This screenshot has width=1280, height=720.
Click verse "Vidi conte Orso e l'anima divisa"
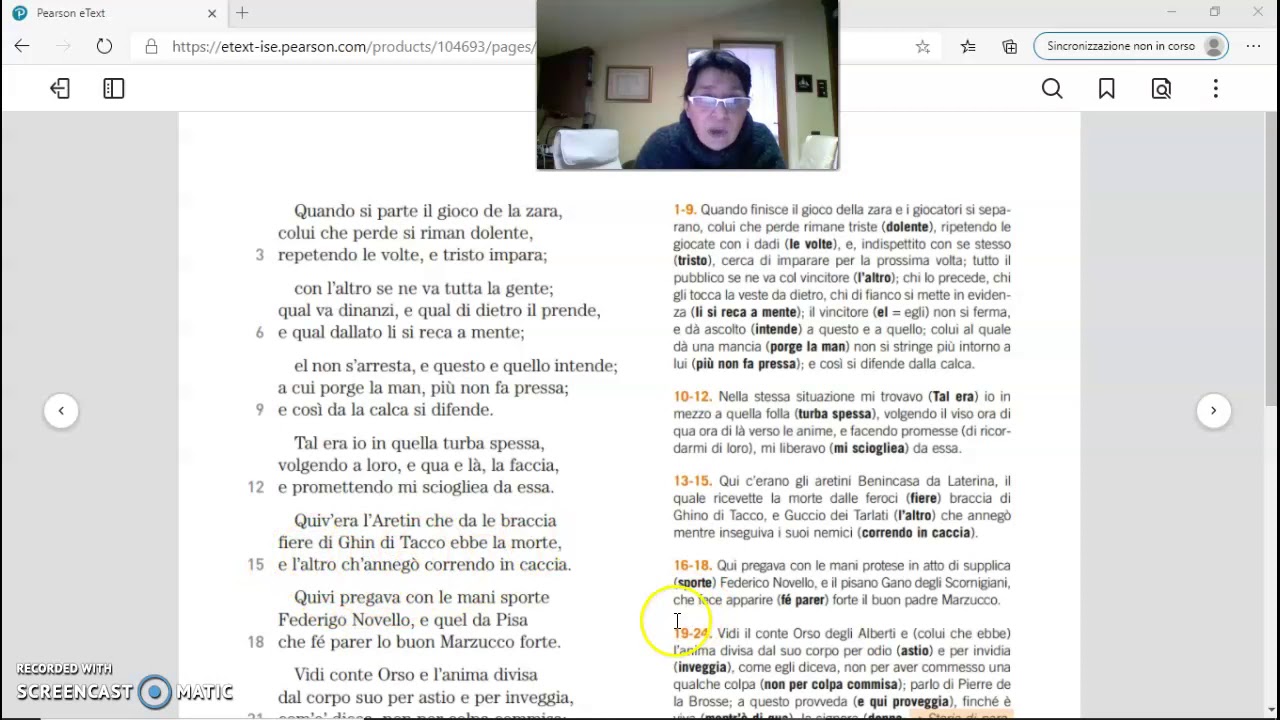tap(416, 675)
